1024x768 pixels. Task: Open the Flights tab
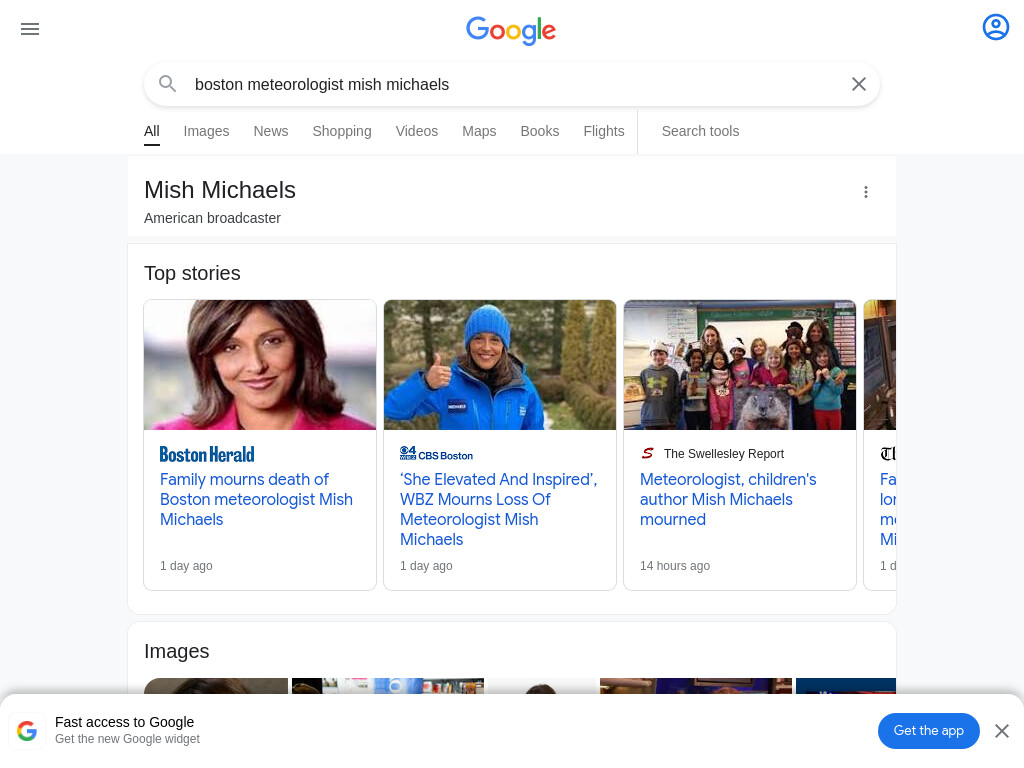pyautogui.click(x=603, y=131)
